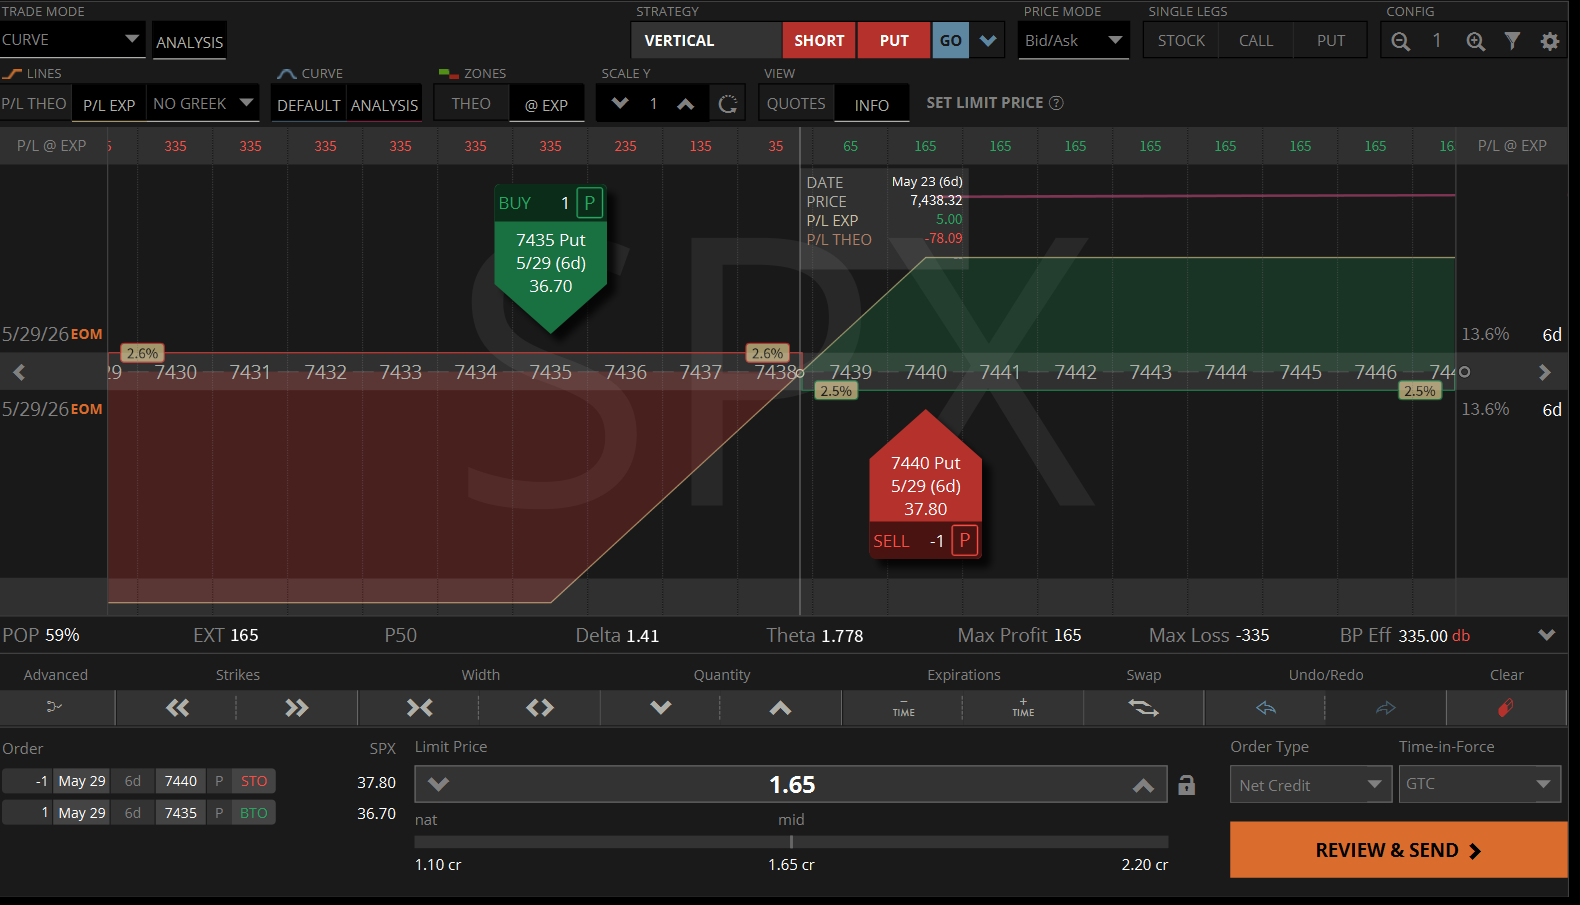Decrease Scale Y with down chevron
Image resolution: width=1580 pixels, height=905 pixels.
point(620,103)
